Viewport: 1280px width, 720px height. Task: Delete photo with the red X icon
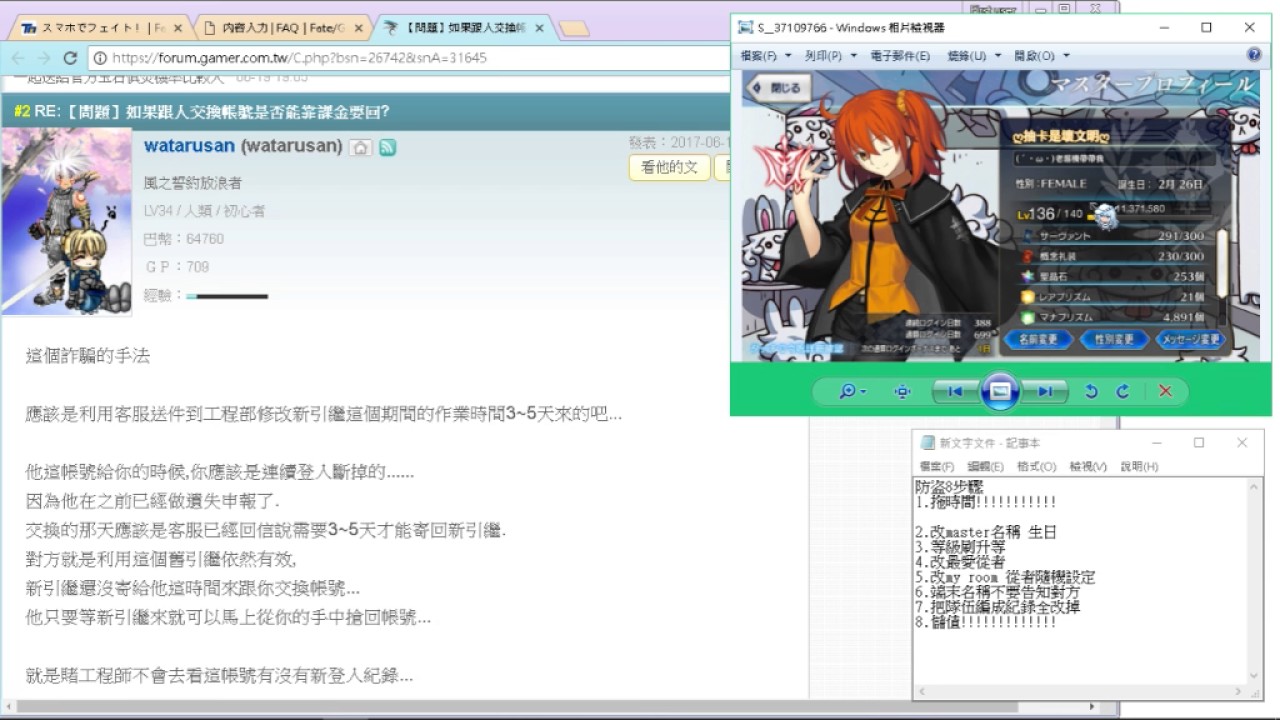pos(1165,391)
